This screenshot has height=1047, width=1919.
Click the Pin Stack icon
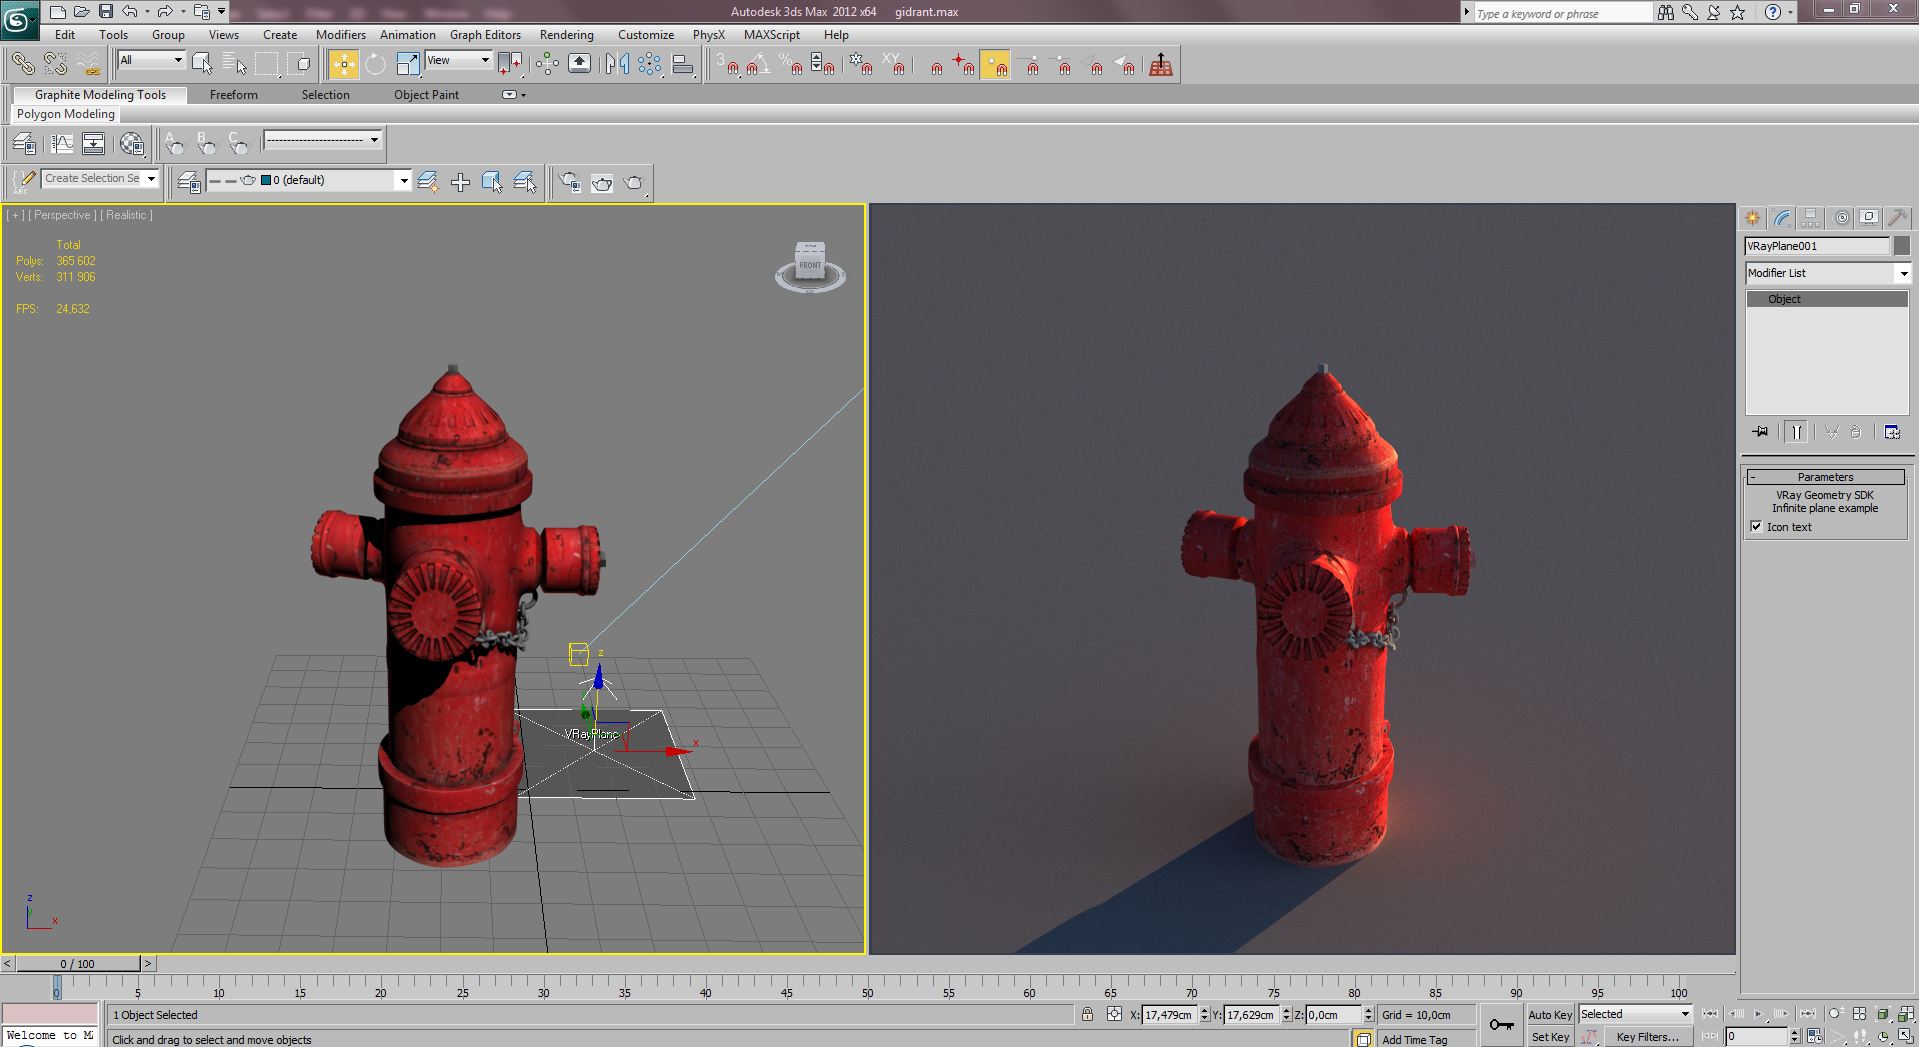[1760, 432]
